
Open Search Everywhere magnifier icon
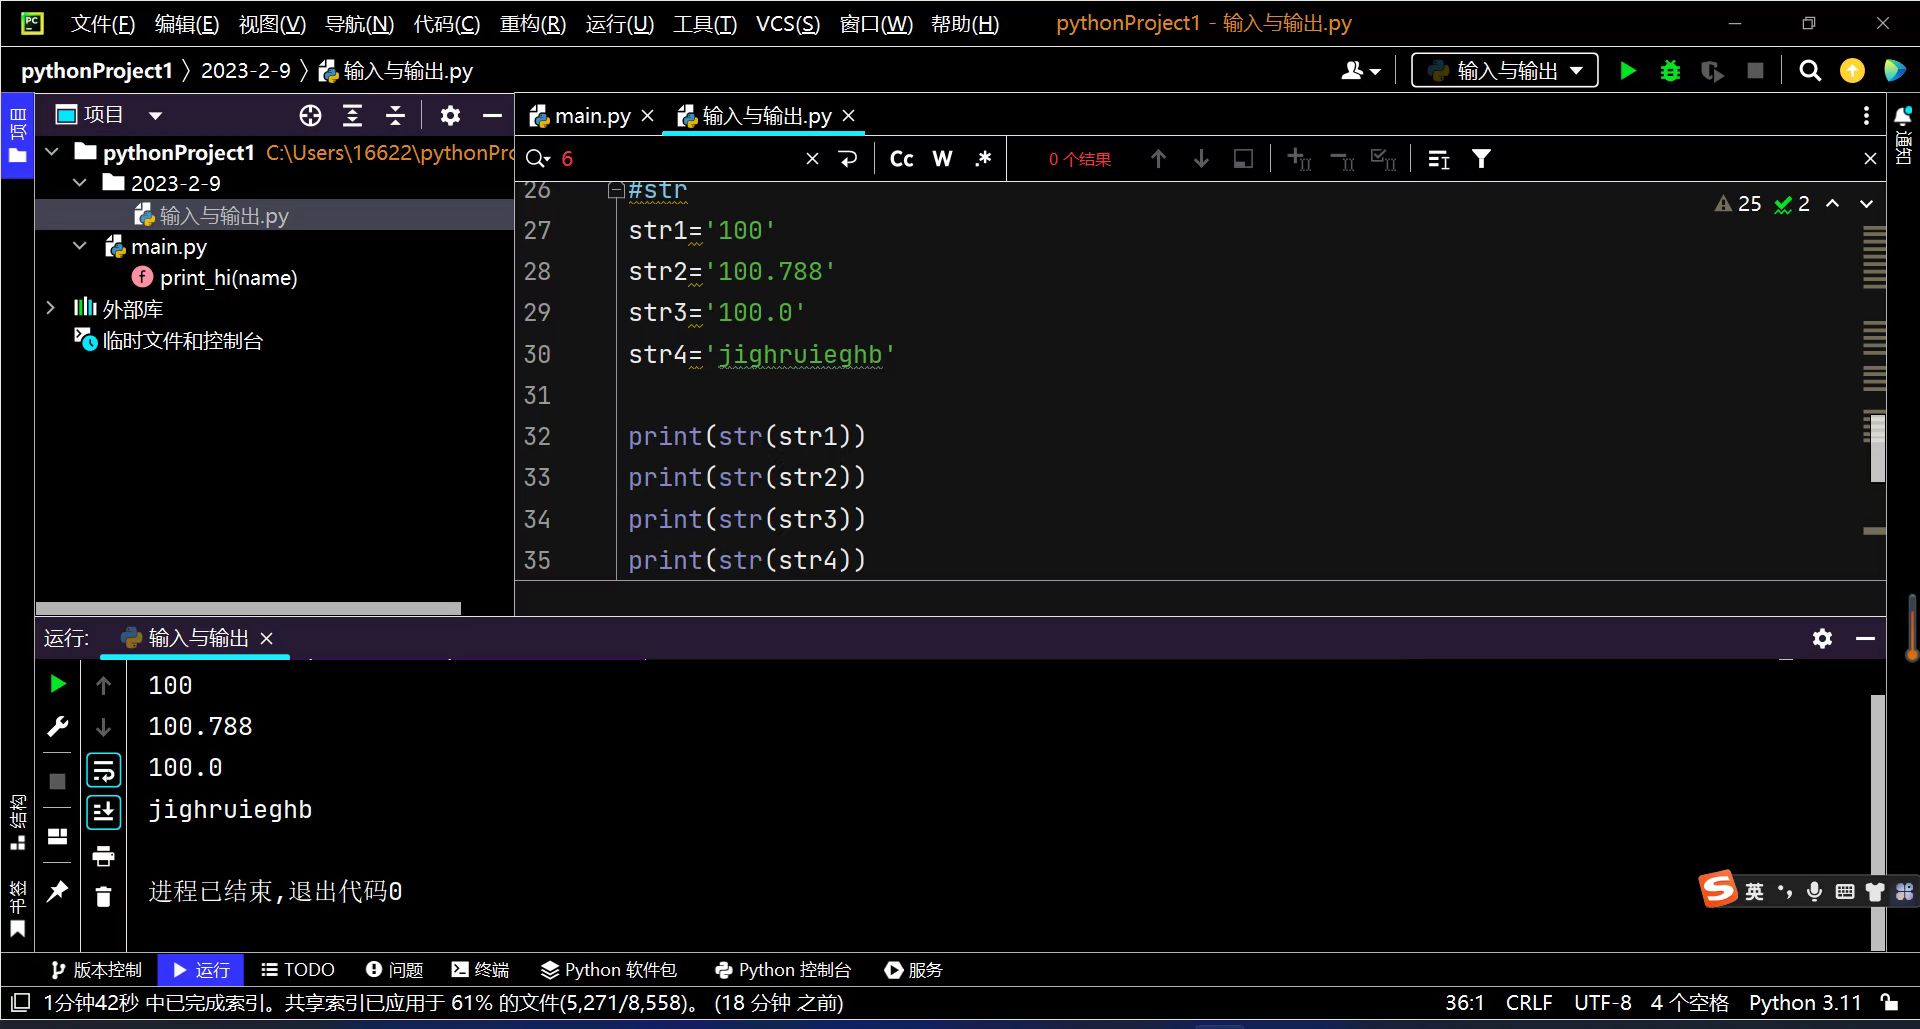[x=1810, y=71]
